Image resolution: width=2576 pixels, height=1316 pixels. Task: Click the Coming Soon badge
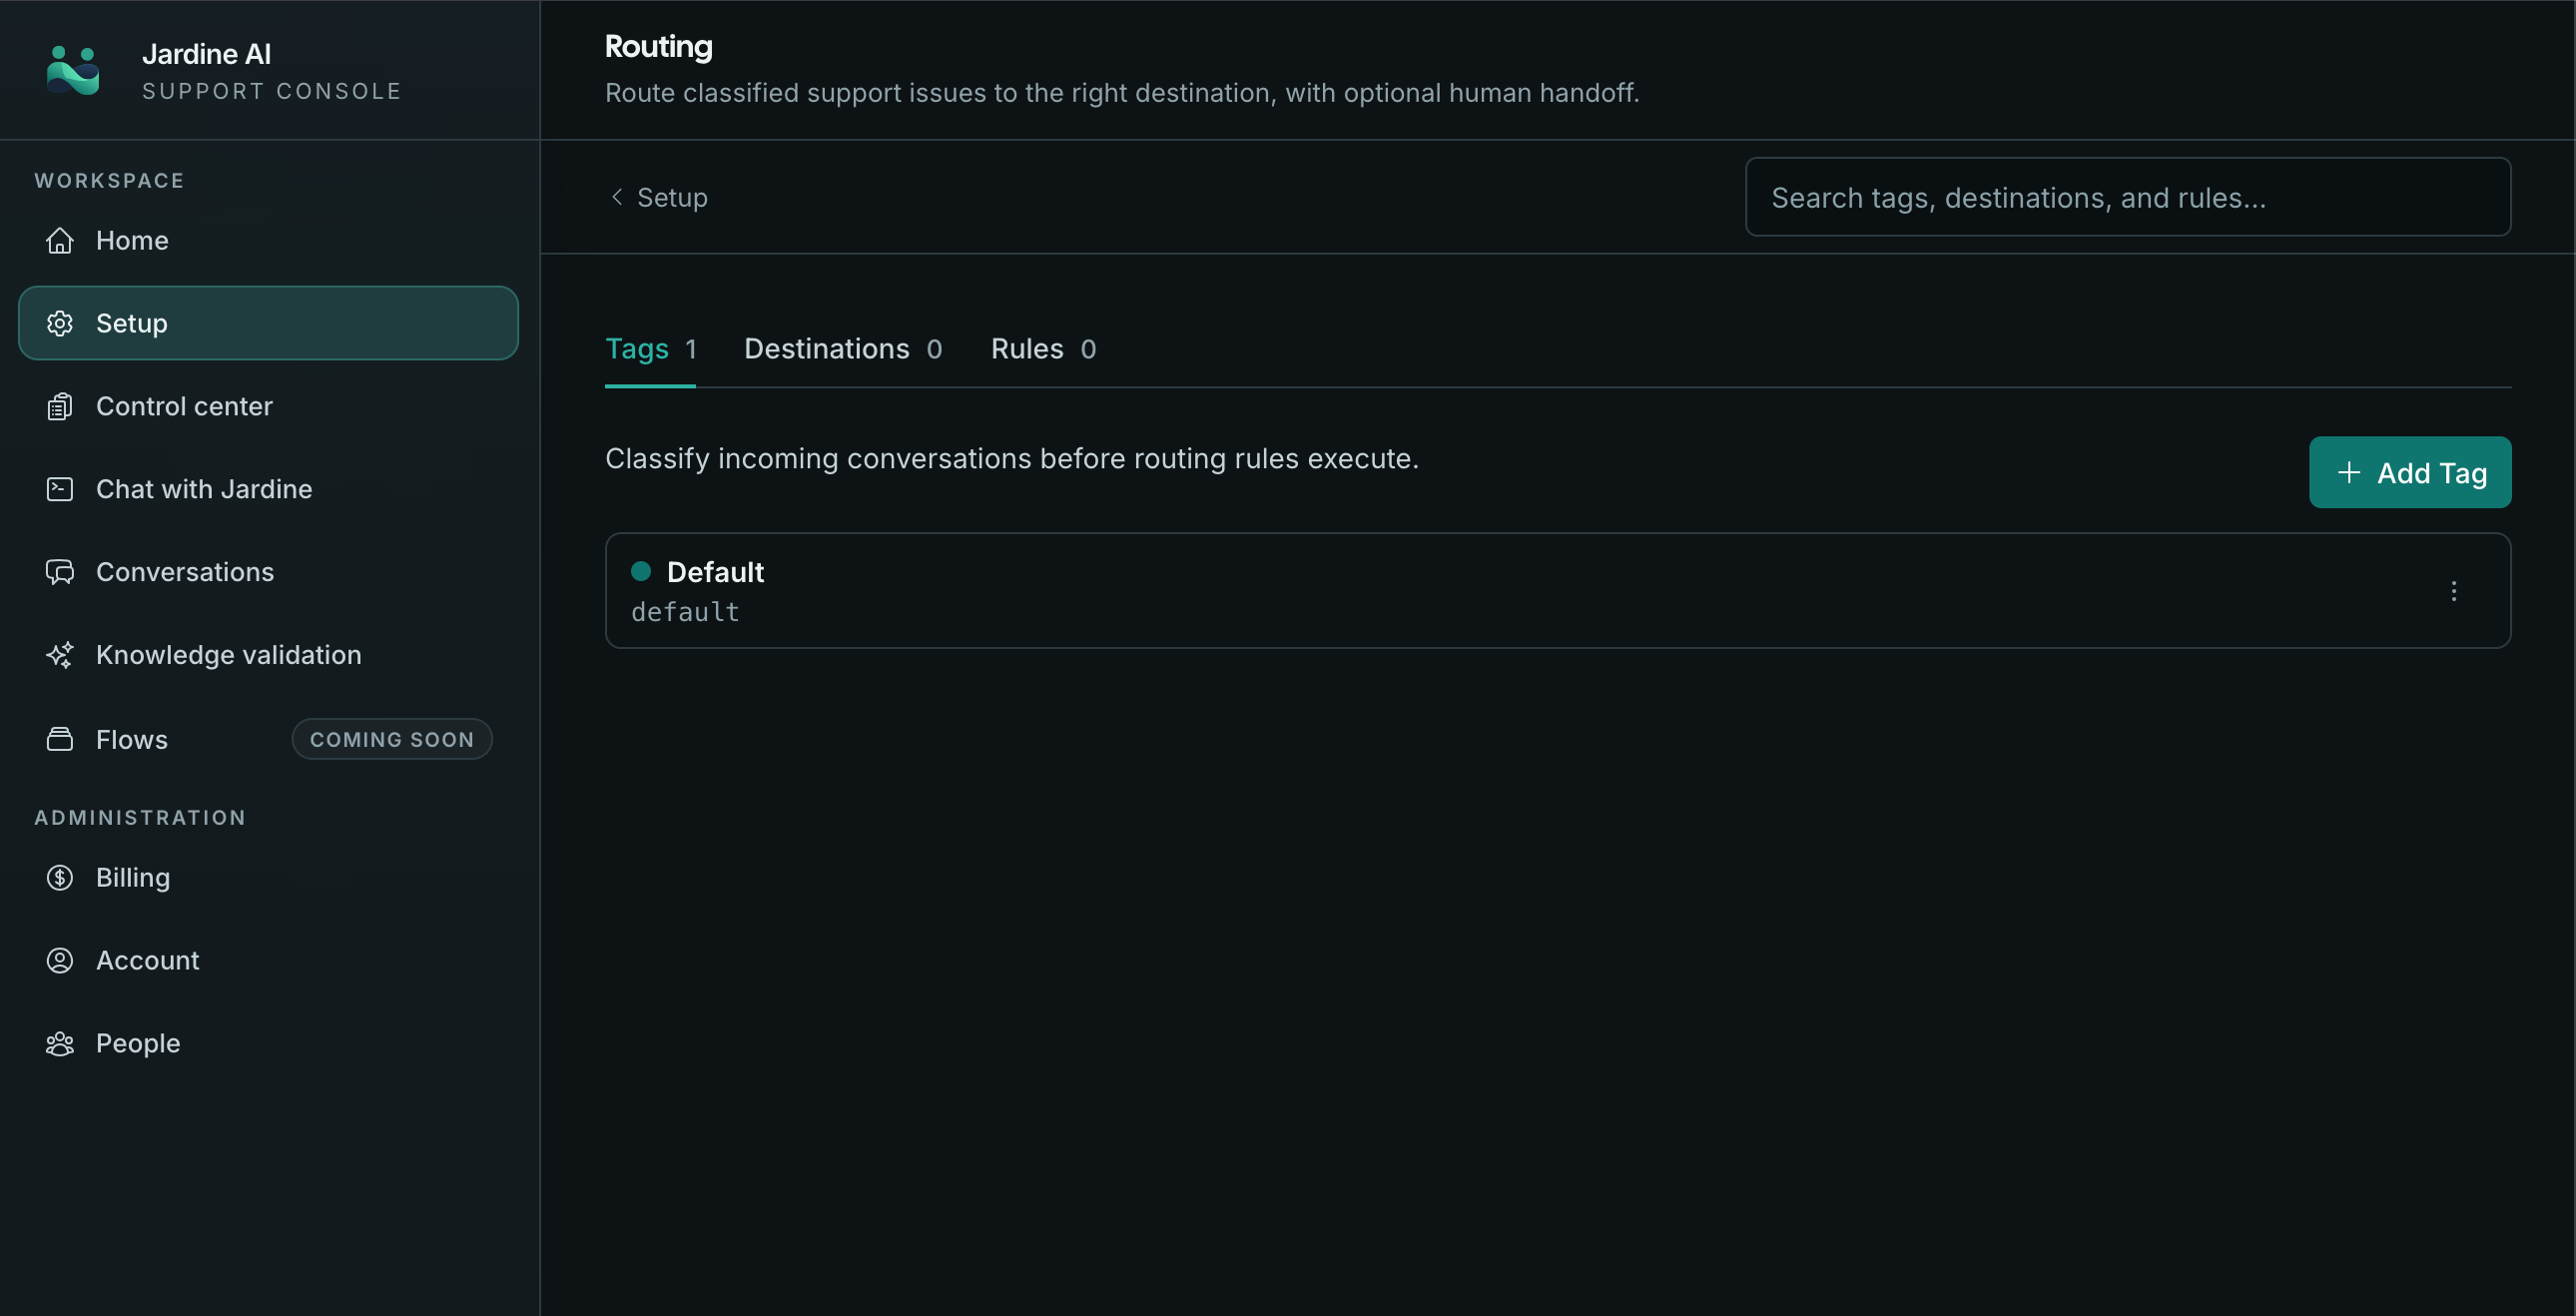[x=392, y=739]
